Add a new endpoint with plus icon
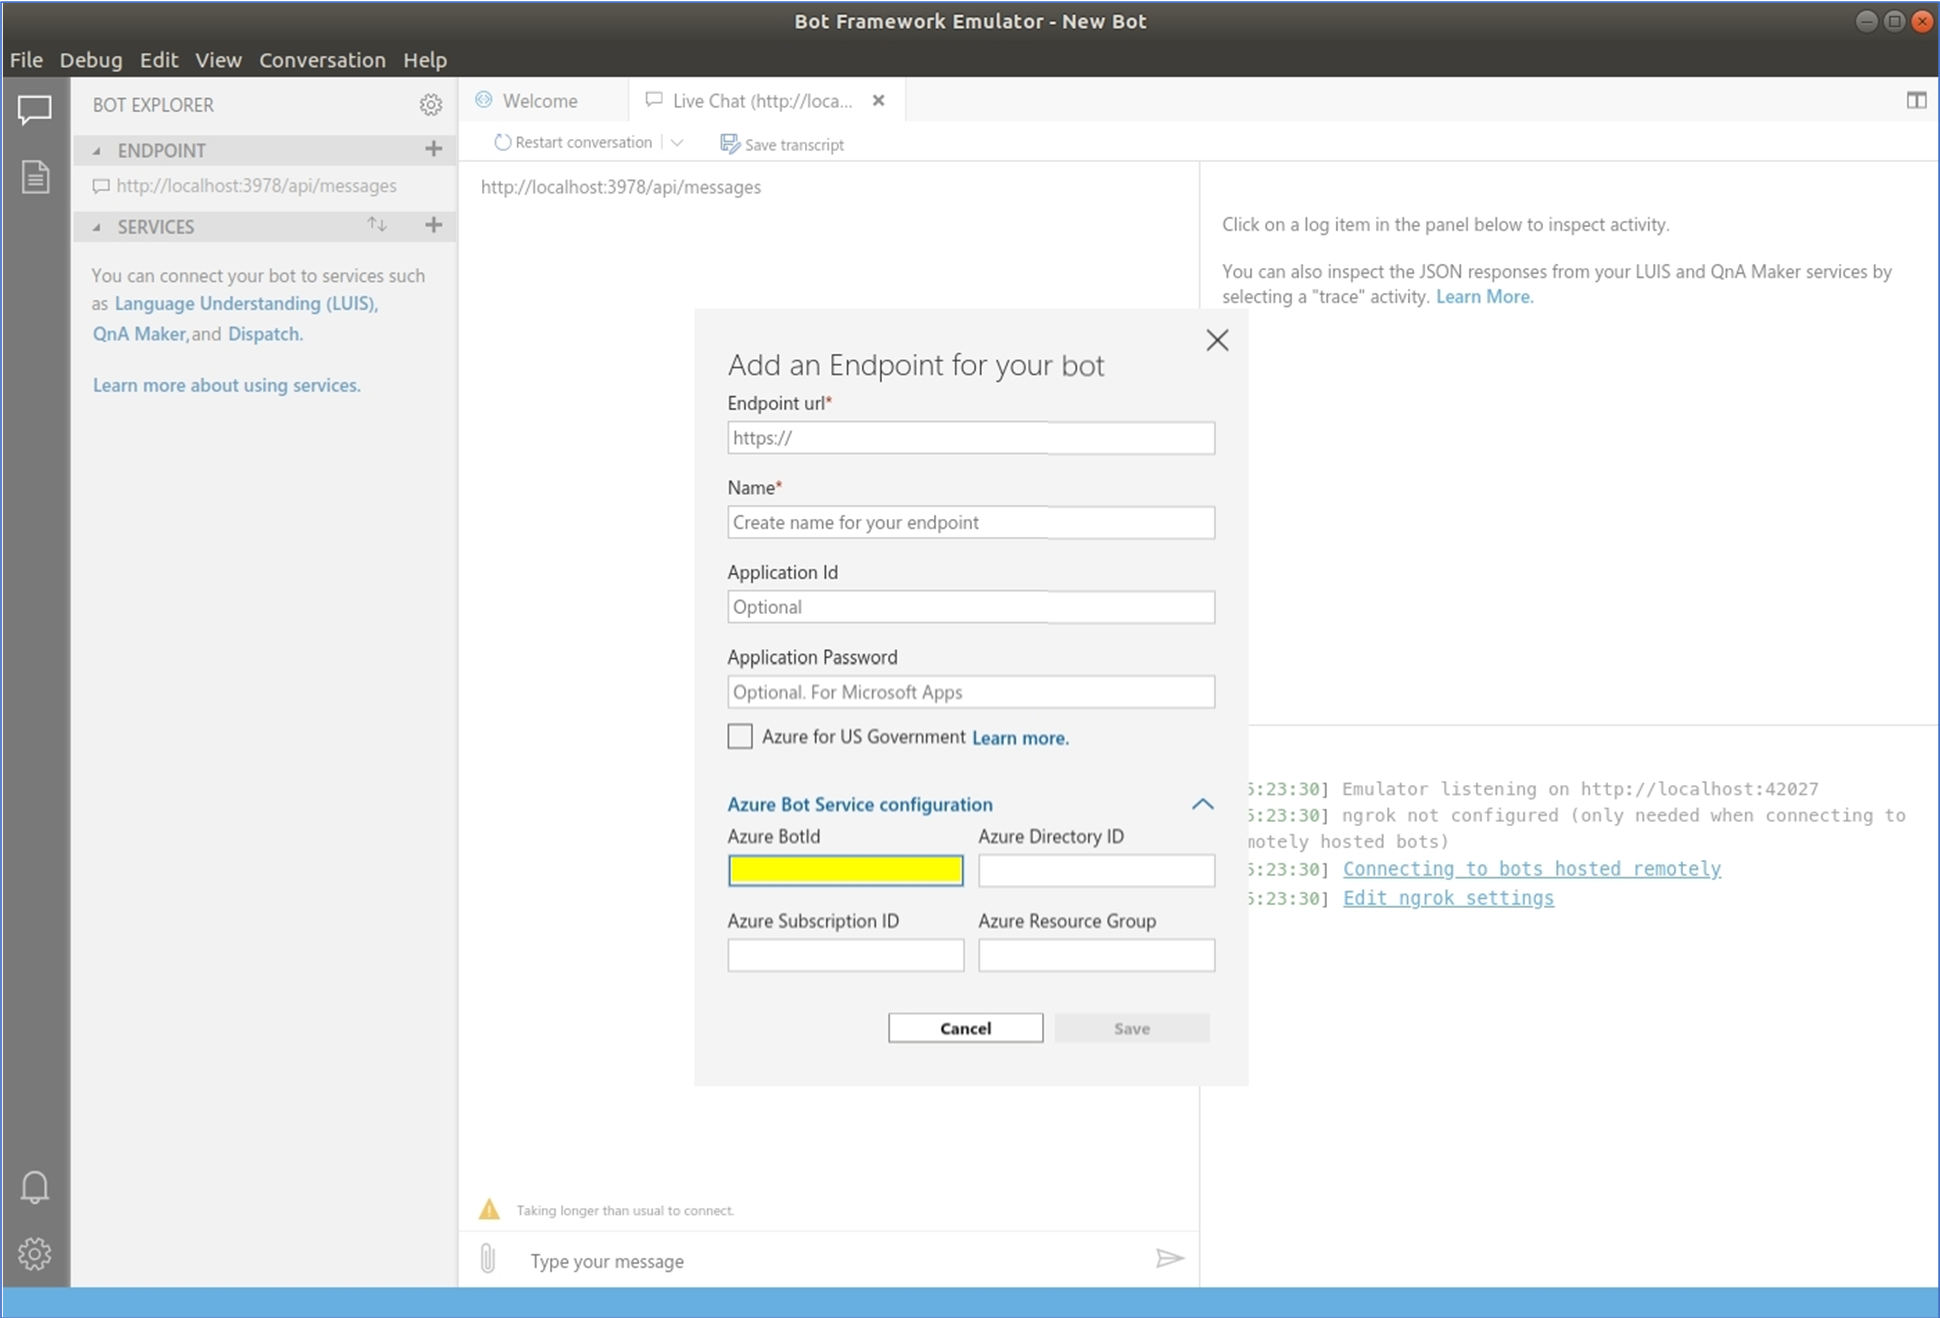The height and width of the screenshot is (1318, 1940). (x=433, y=149)
